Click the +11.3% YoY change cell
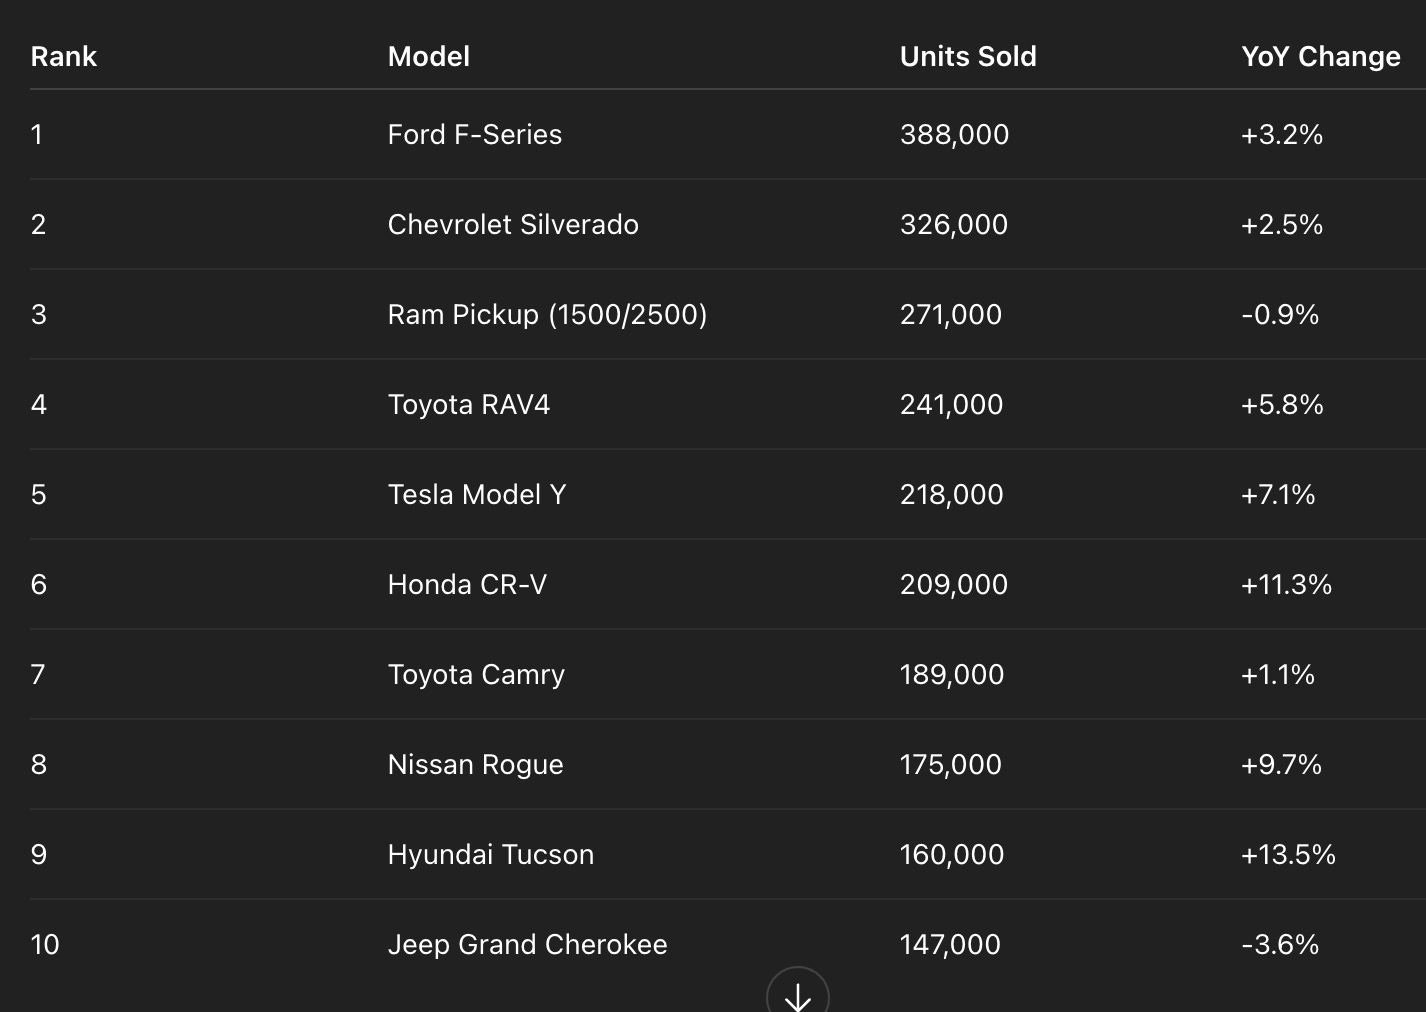 point(1286,584)
